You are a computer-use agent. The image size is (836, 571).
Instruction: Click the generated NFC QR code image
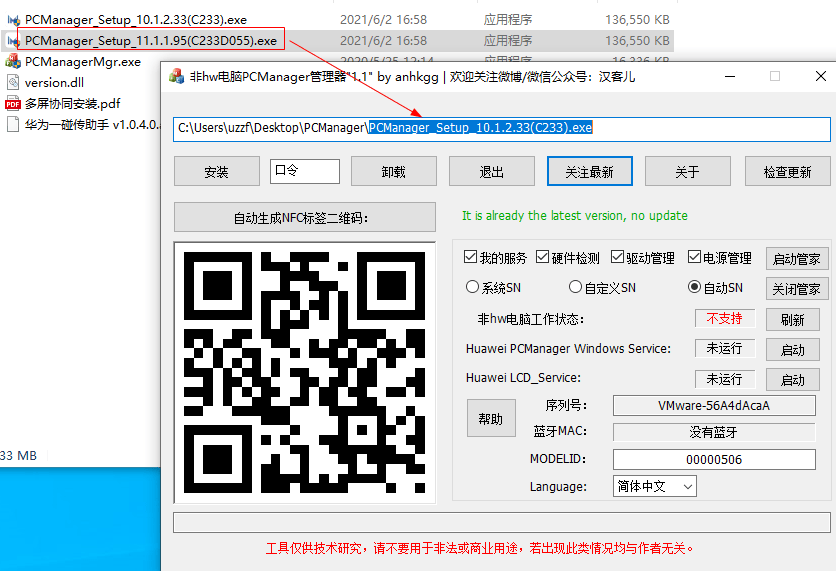305,370
